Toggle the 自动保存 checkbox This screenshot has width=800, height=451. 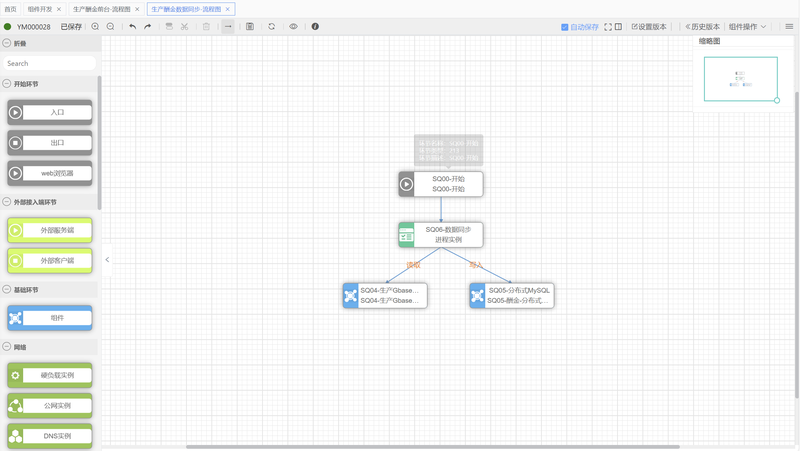coord(565,27)
